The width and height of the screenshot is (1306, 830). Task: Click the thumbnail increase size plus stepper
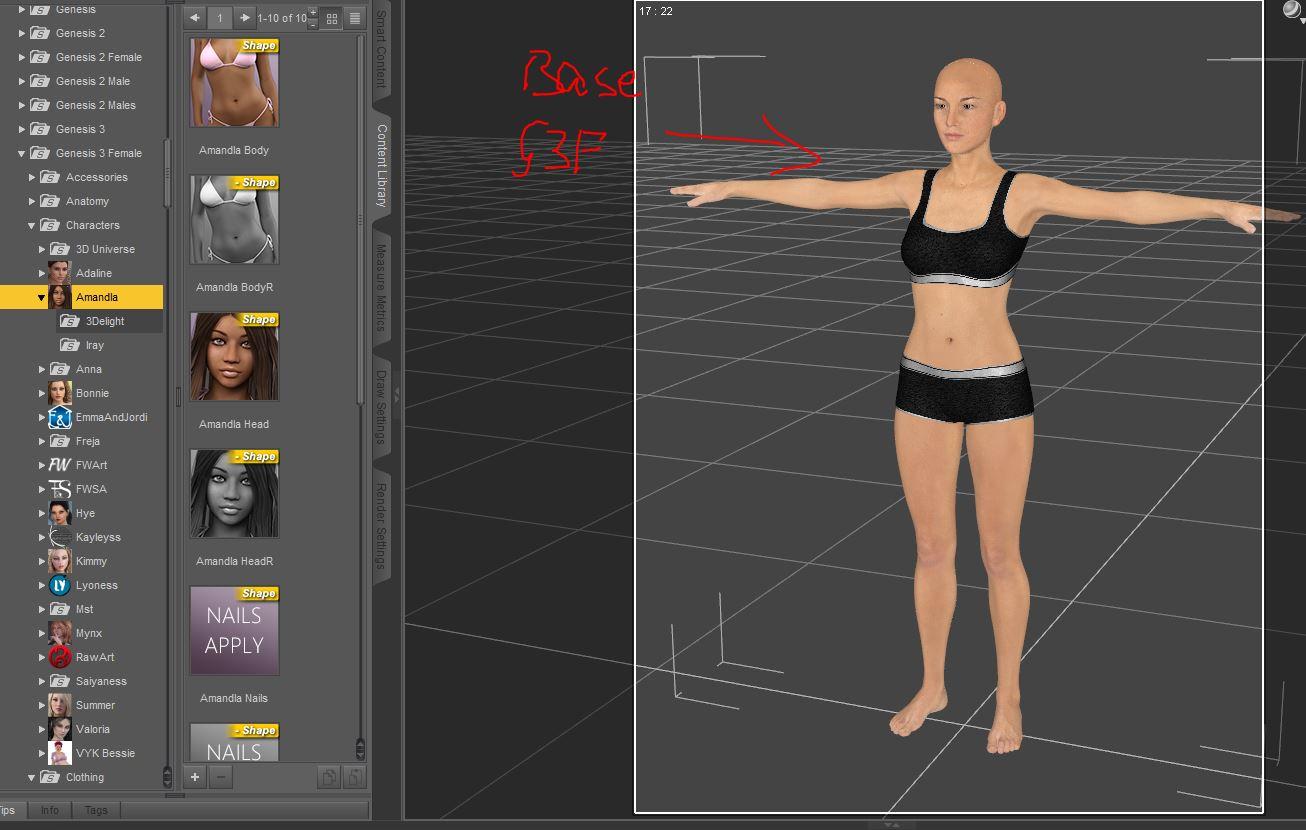click(x=313, y=12)
